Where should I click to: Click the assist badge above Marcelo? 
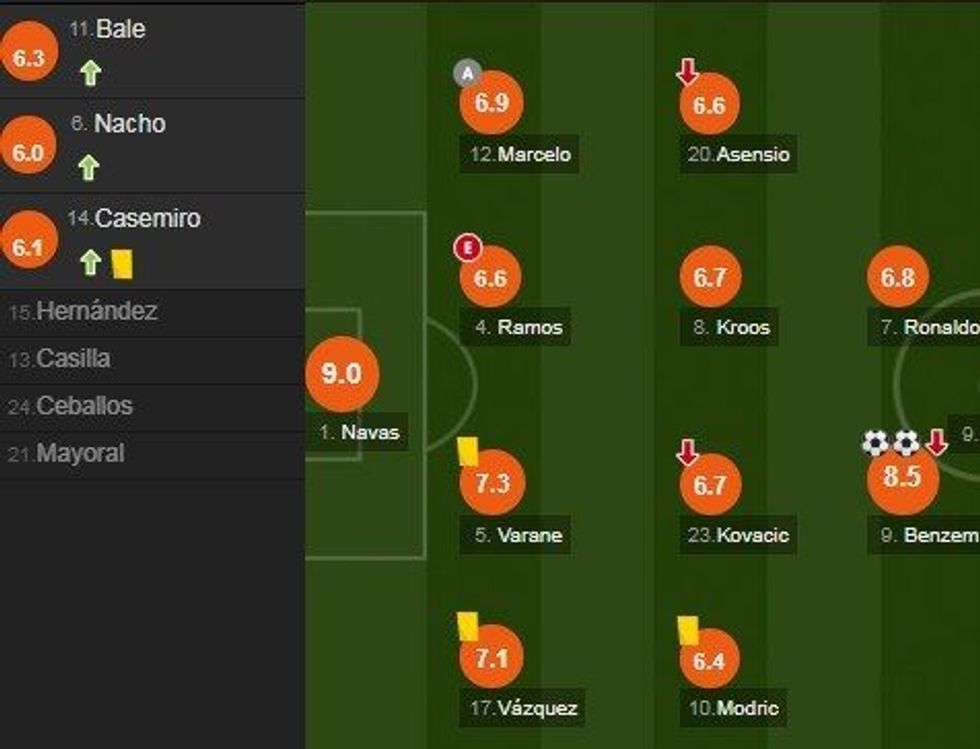466,72
